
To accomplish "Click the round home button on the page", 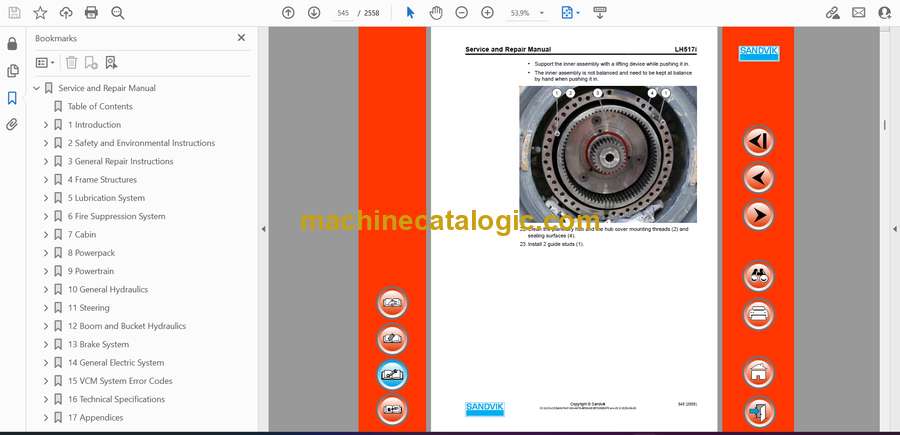I will [758, 373].
